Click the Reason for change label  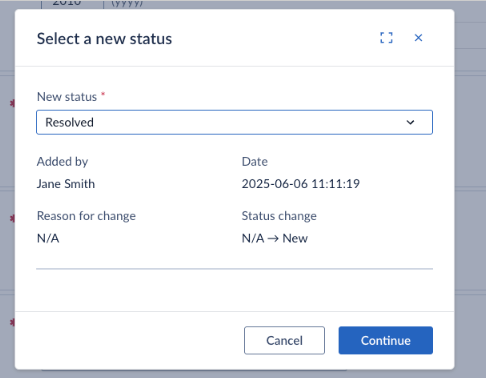point(86,216)
